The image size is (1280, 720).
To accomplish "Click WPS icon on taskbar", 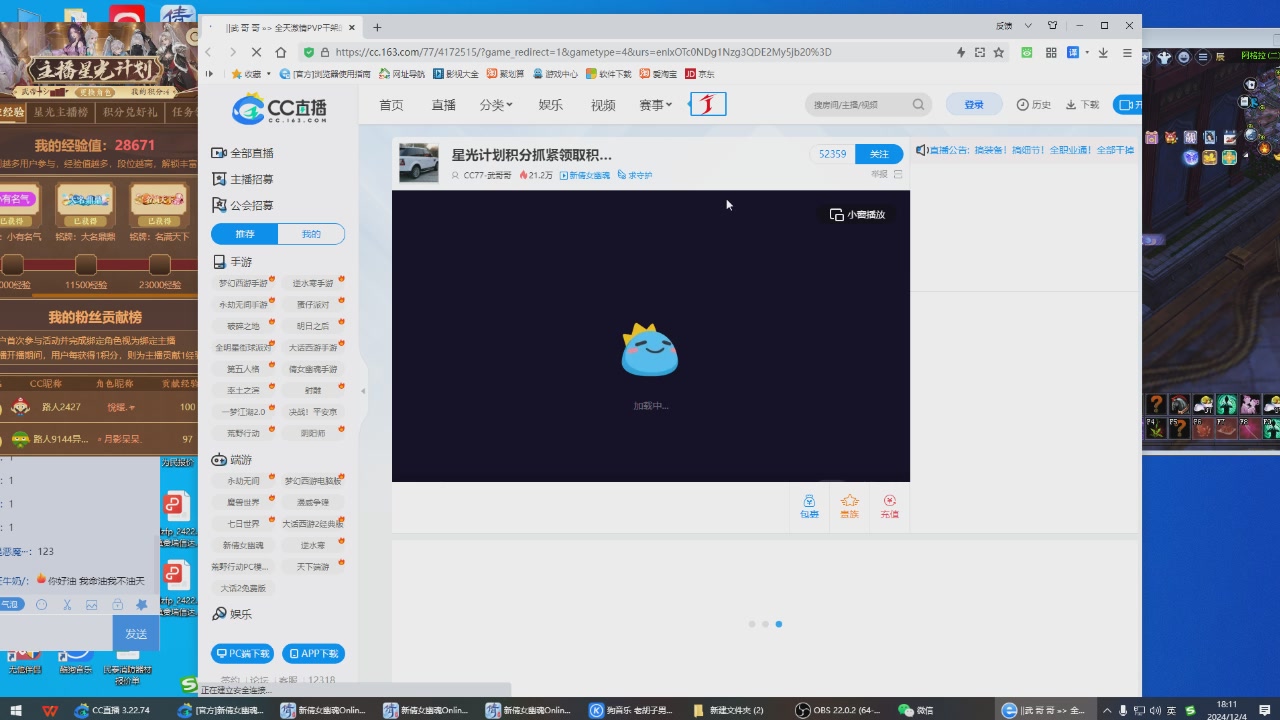I will tap(50, 710).
